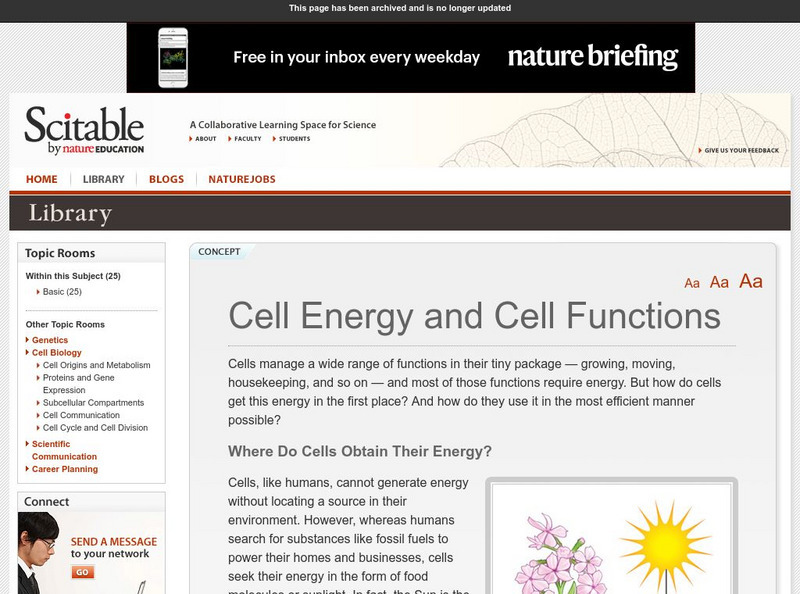
Task: Select the medium Aa font size
Action: point(719,283)
